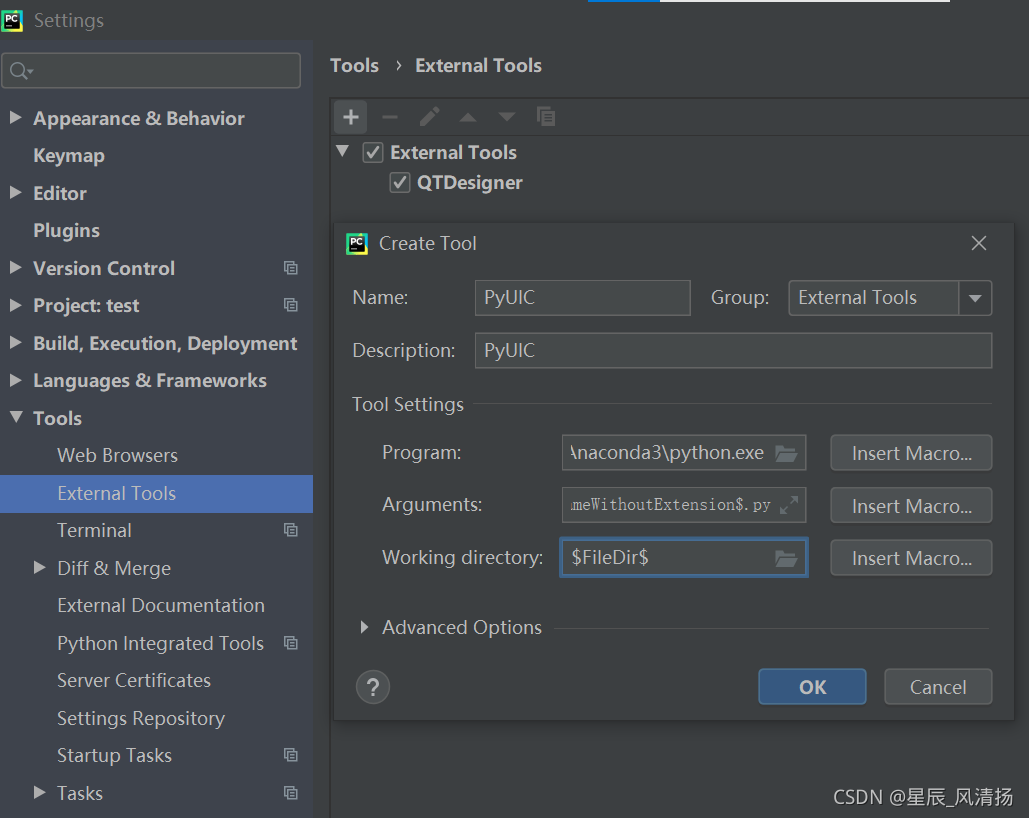This screenshot has width=1029, height=818.
Task: Open Startup Tasks settings
Action: [x=114, y=756]
